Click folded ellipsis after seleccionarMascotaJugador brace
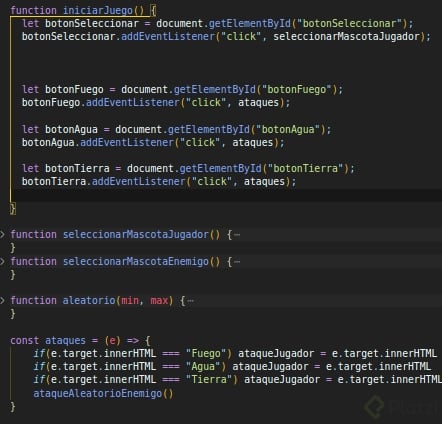The width and height of the screenshot is (442, 424). tap(237, 235)
